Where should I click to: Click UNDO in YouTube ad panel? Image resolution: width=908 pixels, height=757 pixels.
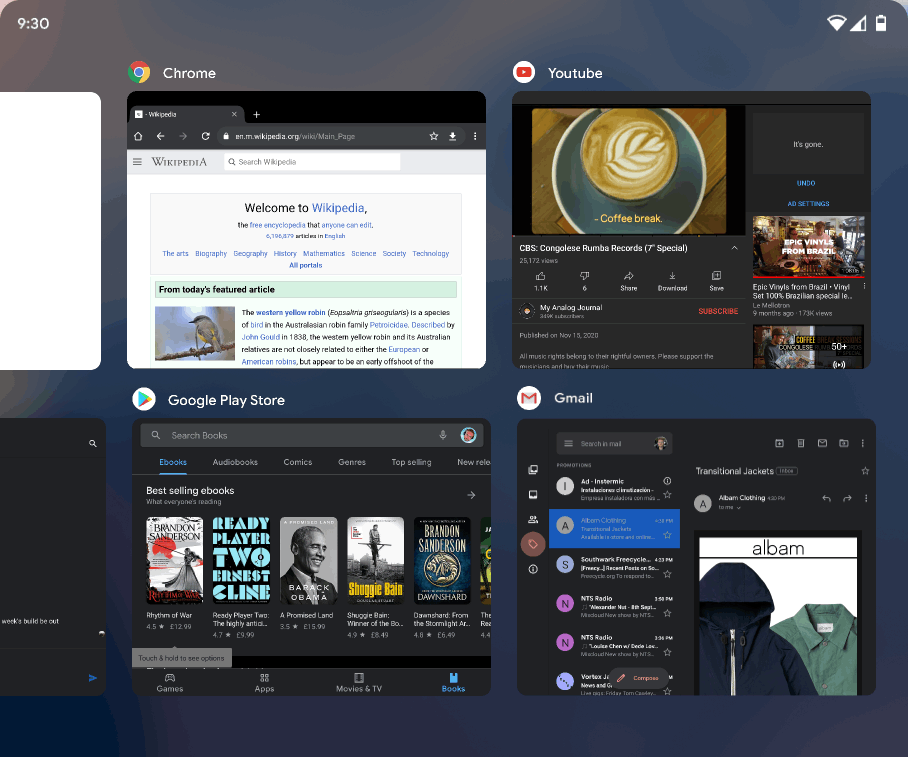(806, 183)
